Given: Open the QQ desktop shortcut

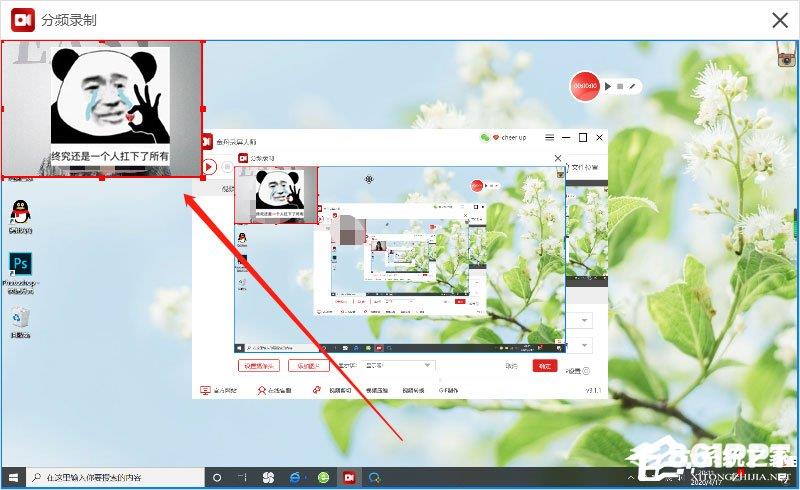Looking at the screenshot, I should click(x=19, y=213).
